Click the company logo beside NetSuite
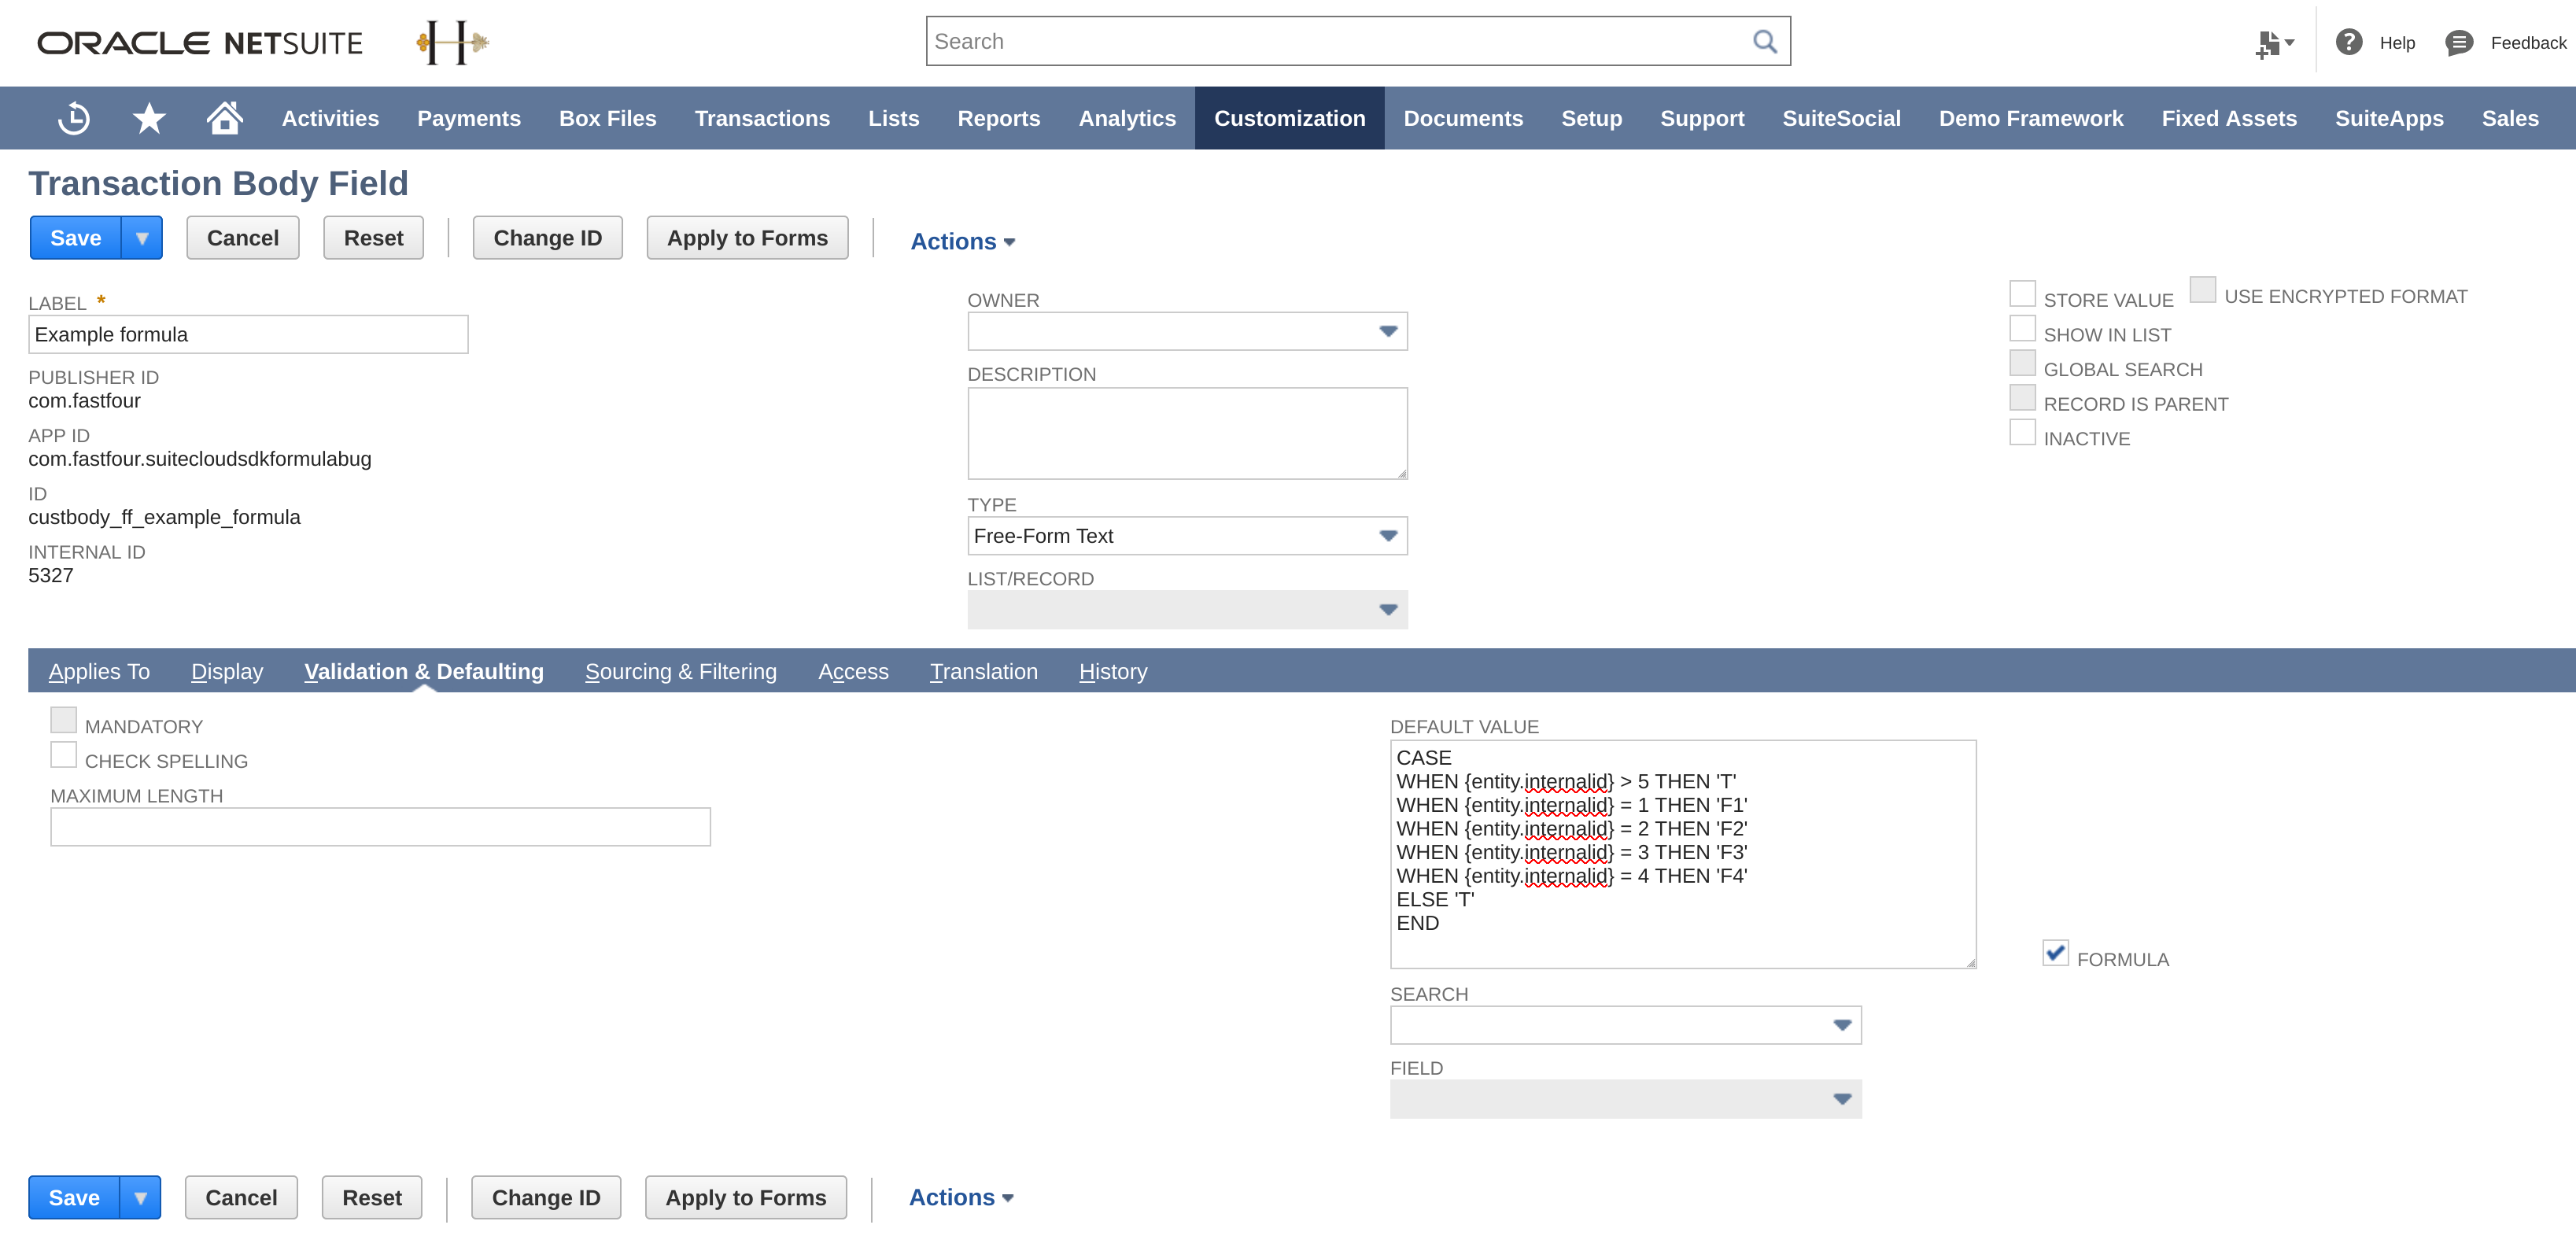Screen dimensions: 2576x1258 click(x=452, y=42)
